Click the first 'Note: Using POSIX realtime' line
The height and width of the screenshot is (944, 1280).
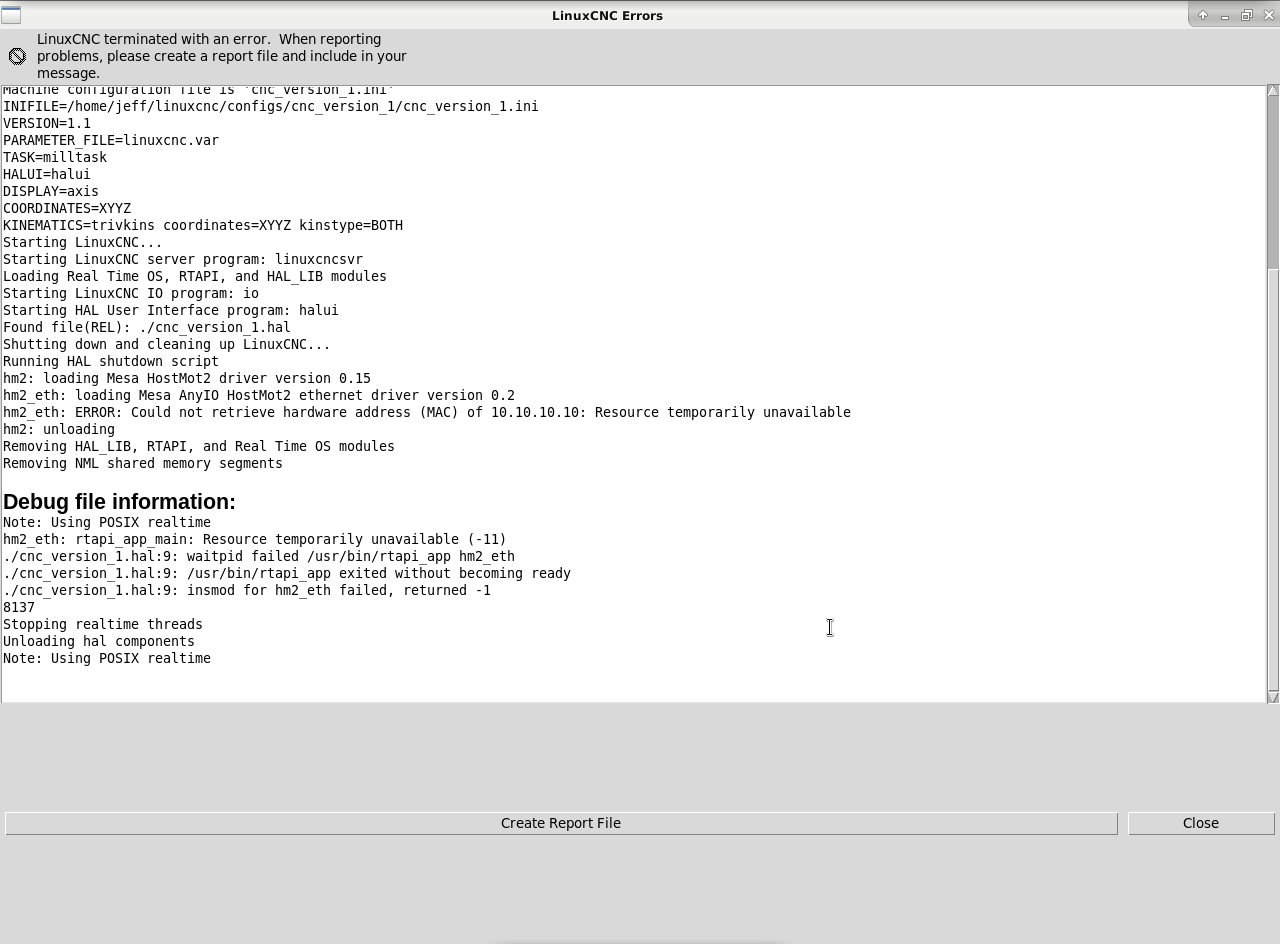107,522
